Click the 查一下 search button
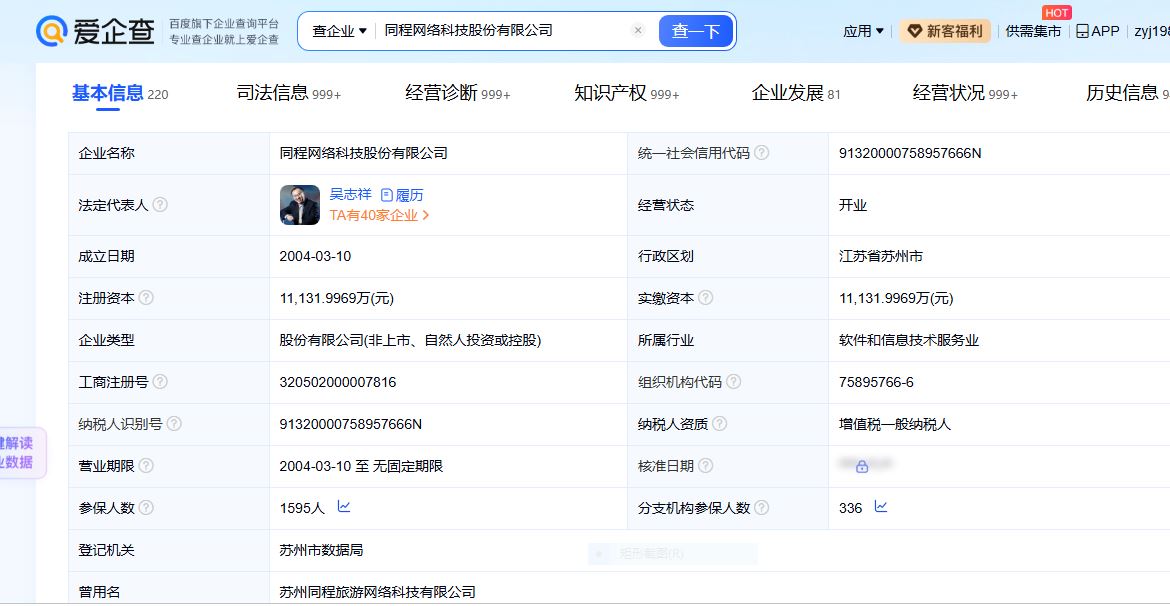Viewport: 1170px width, 606px height. [695, 31]
